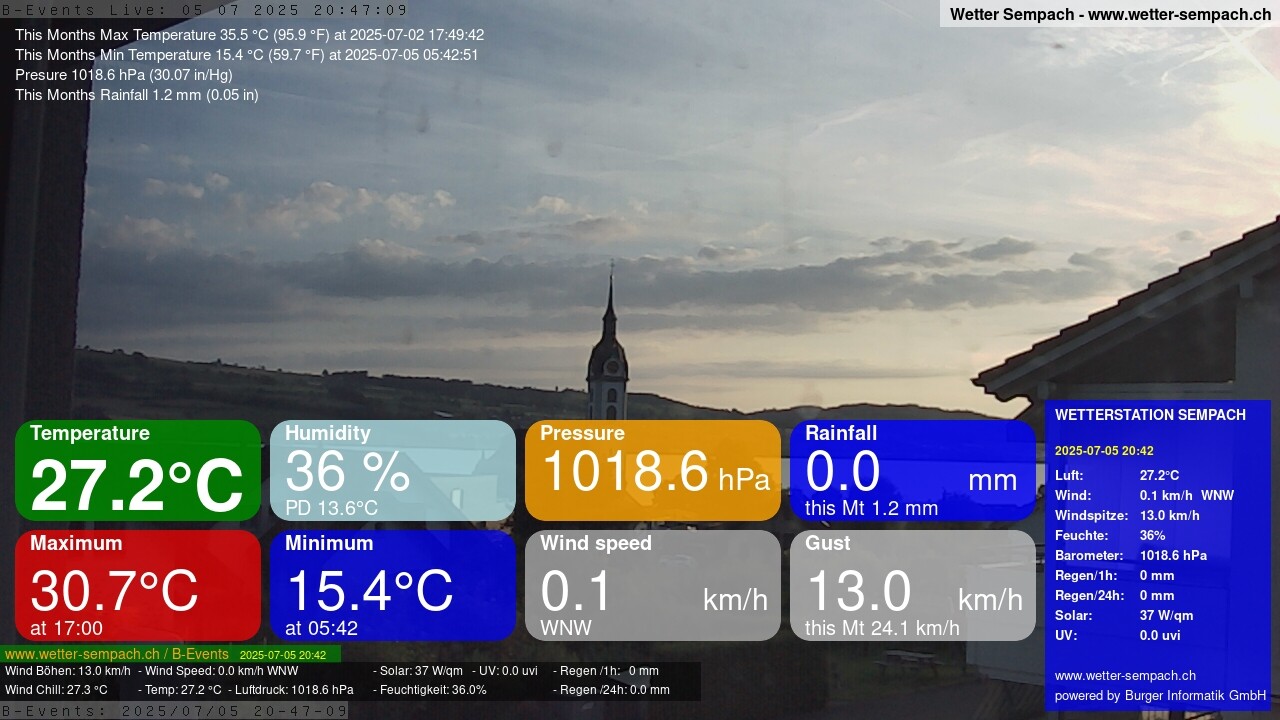This screenshot has height=720, width=1280.
Task: Click the This Months Max Temperature line
Action: (x=249, y=35)
